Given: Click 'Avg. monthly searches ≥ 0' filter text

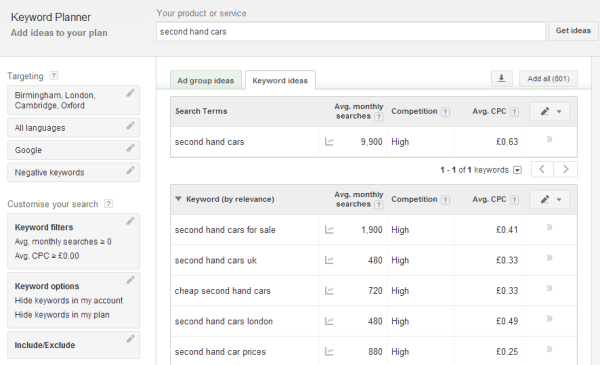Looking at the screenshot, I should point(63,242).
